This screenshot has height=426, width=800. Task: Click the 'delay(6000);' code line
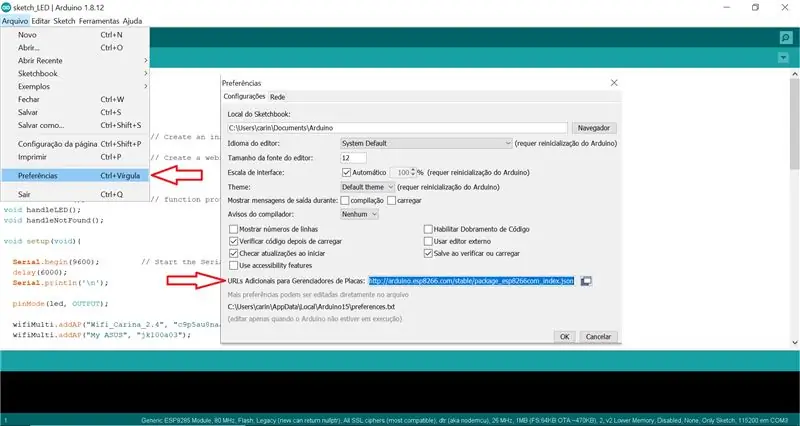tap(40, 272)
